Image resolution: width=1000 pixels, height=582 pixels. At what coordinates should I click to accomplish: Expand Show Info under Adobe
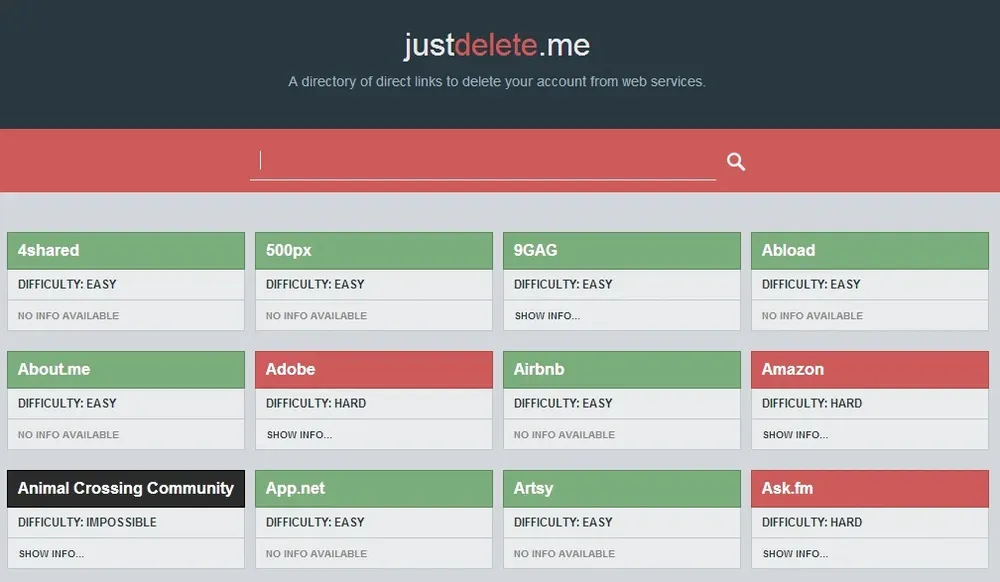coord(299,435)
